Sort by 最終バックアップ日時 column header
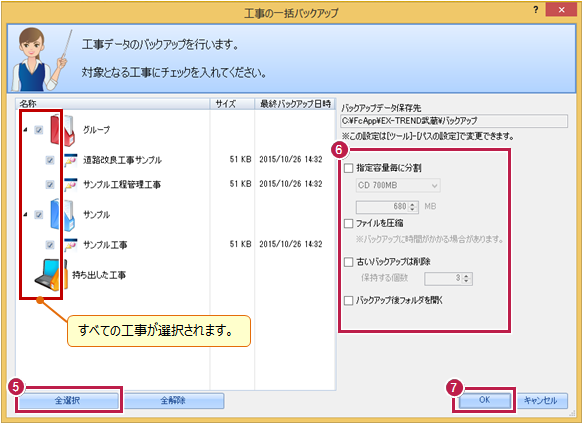Image resolution: width=583 pixels, height=424 pixels. [295, 104]
